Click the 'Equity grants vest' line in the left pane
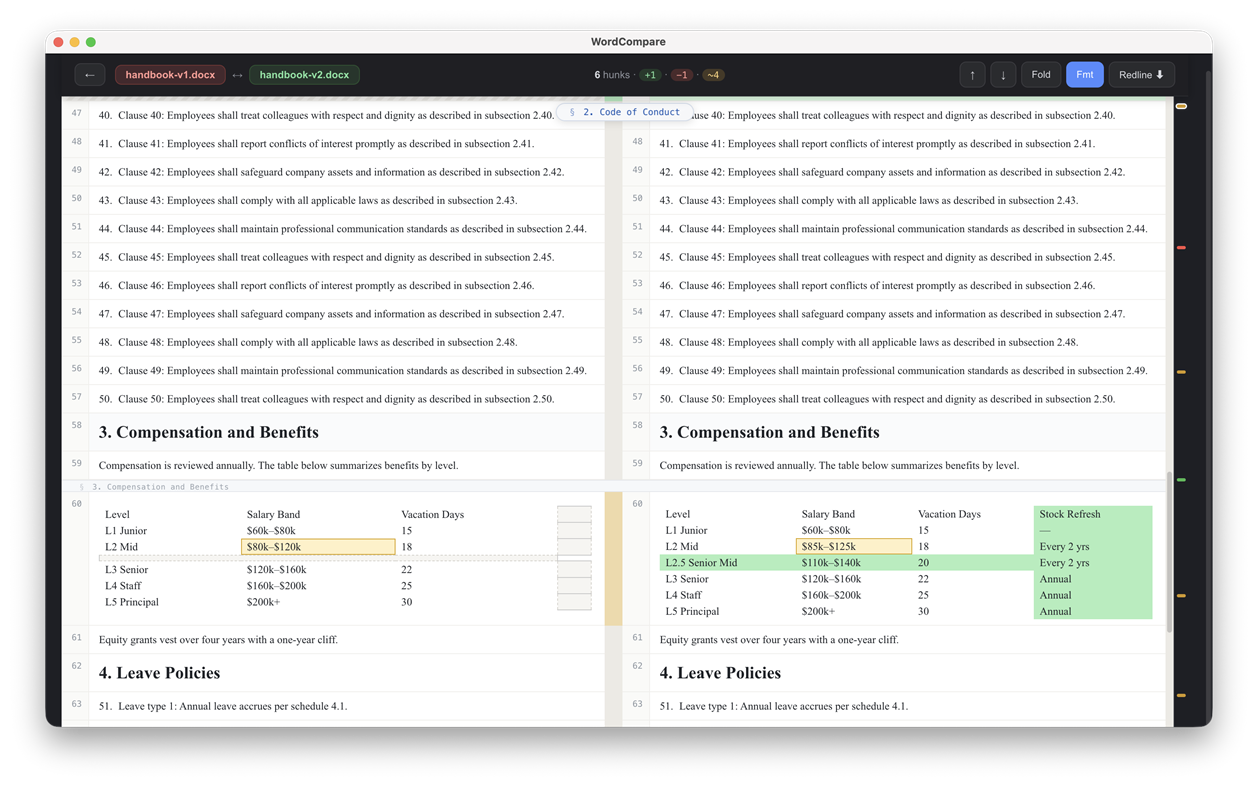This screenshot has height=787, width=1258. click(x=218, y=639)
